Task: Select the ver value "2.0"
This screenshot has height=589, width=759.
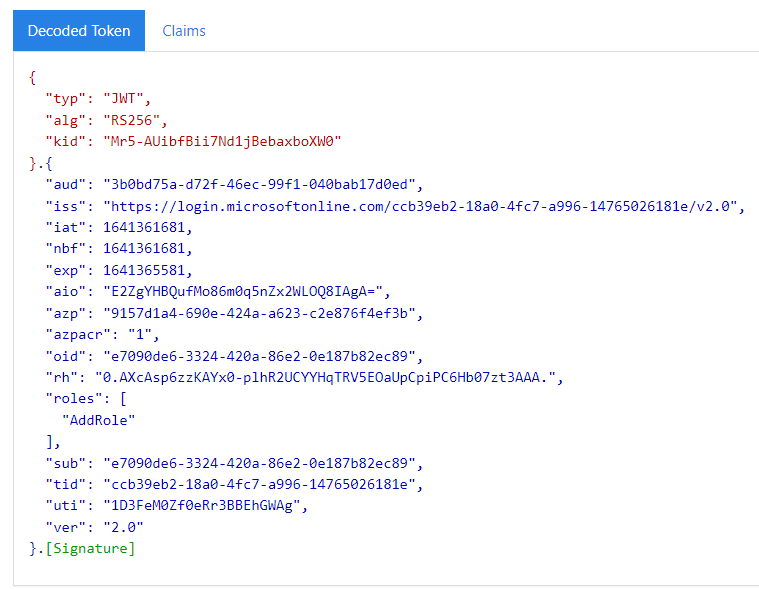Action: click(x=123, y=527)
